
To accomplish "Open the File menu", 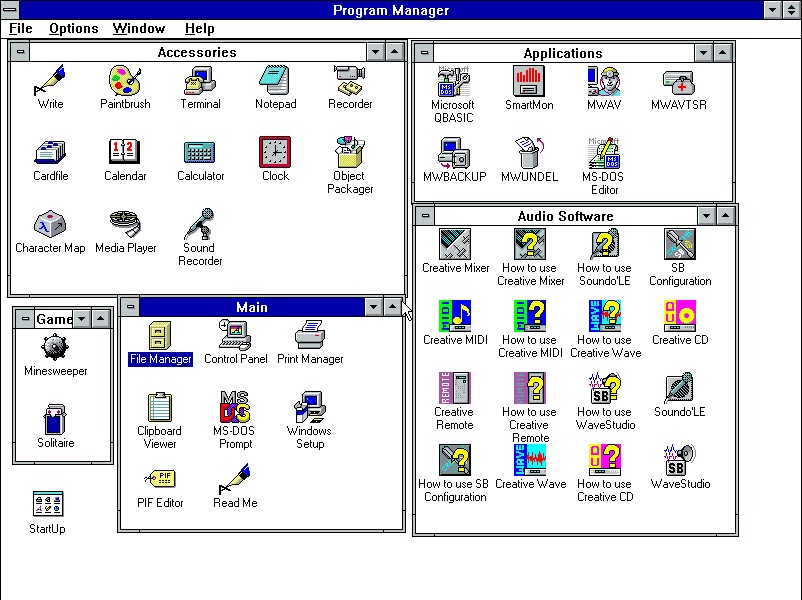I will pos(20,29).
